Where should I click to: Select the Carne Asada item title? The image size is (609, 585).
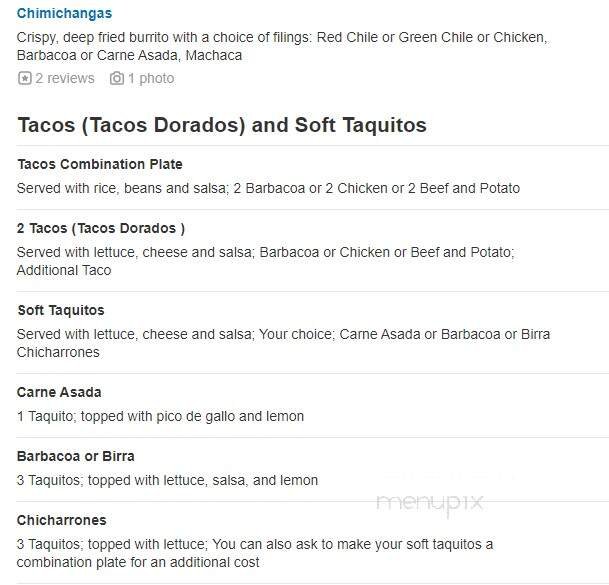[59, 392]
